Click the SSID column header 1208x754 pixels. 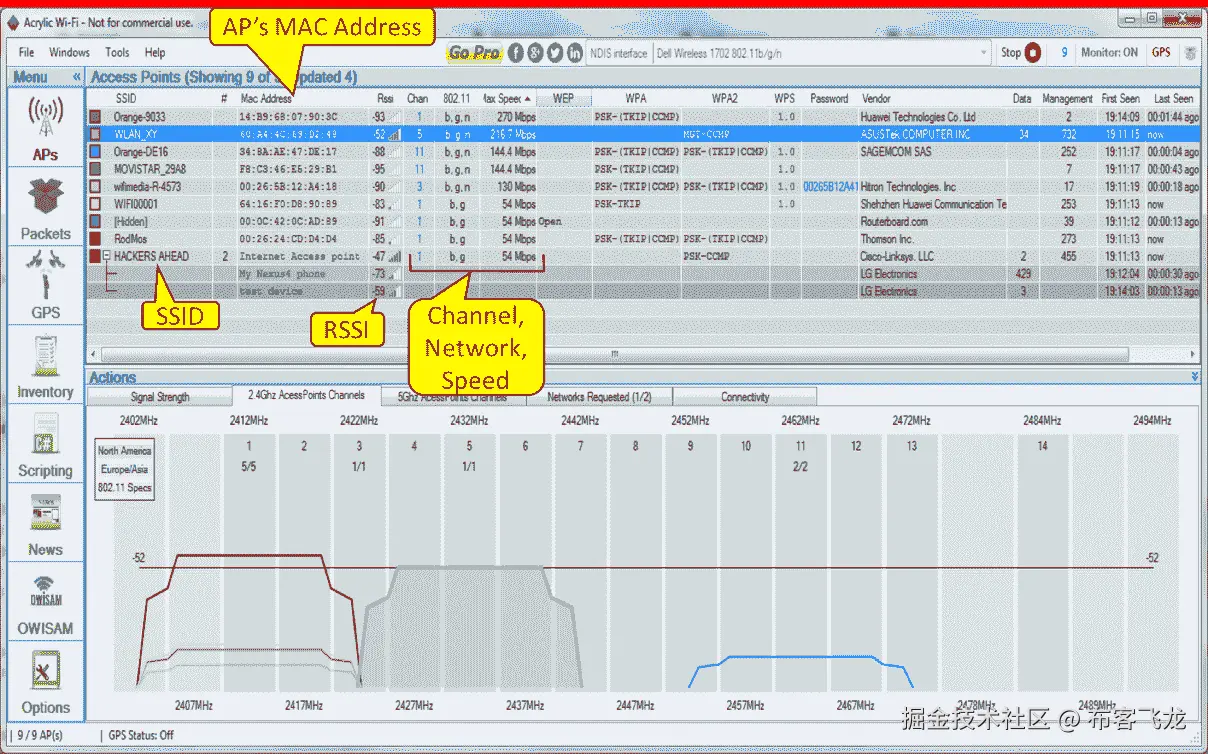click(x=126, y=99)
